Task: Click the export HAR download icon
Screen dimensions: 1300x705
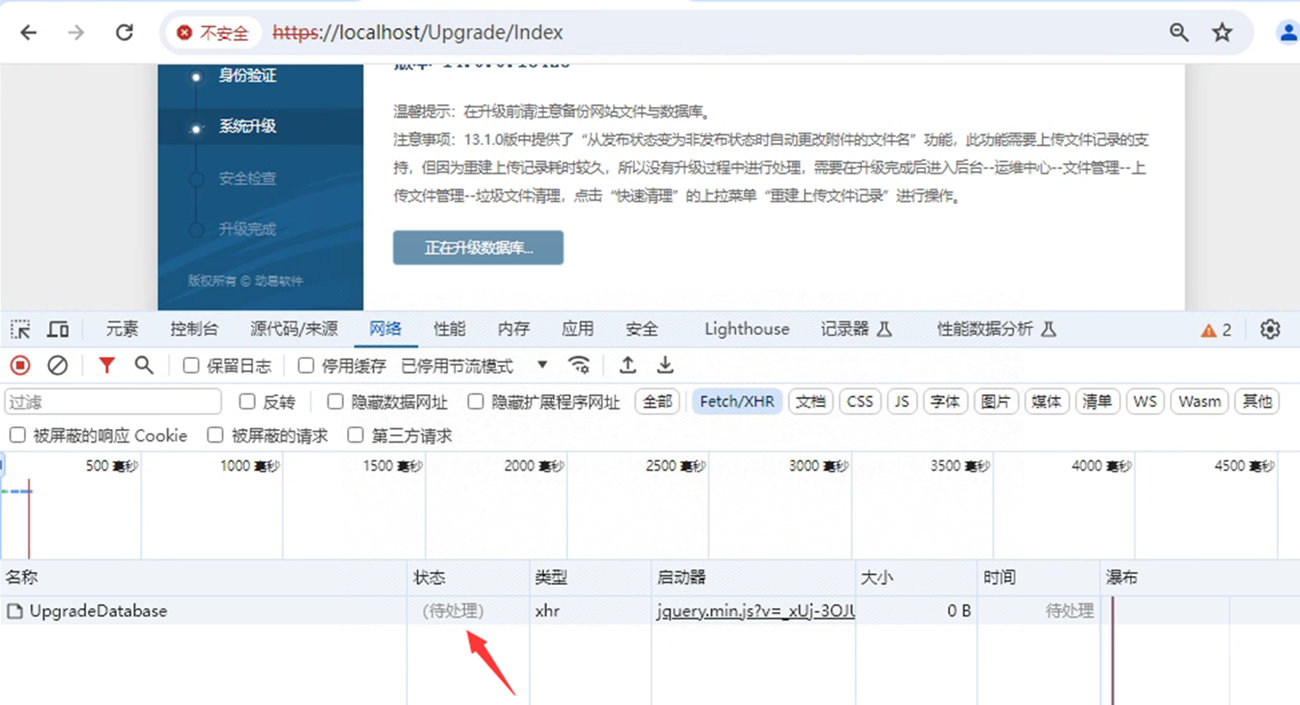Action: tap(665, 366)
